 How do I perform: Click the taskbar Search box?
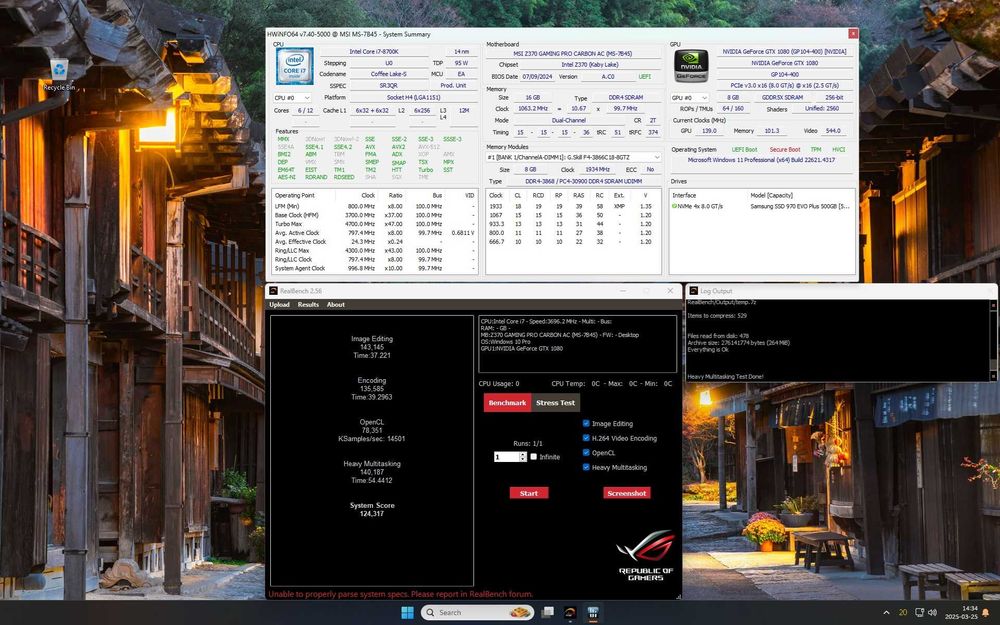pos(477,612)
